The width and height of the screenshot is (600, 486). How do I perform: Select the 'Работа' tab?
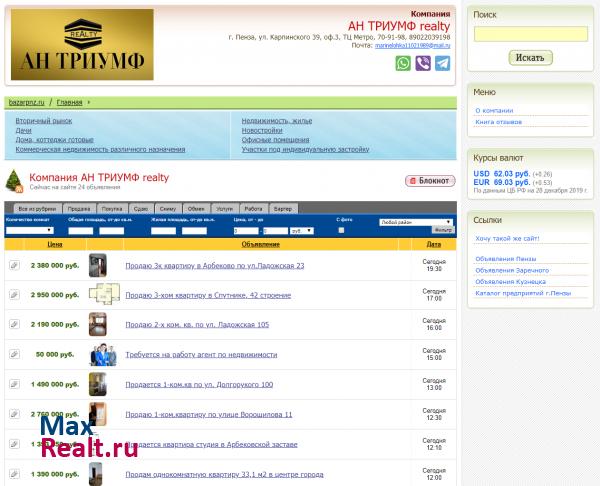[253, 208]
